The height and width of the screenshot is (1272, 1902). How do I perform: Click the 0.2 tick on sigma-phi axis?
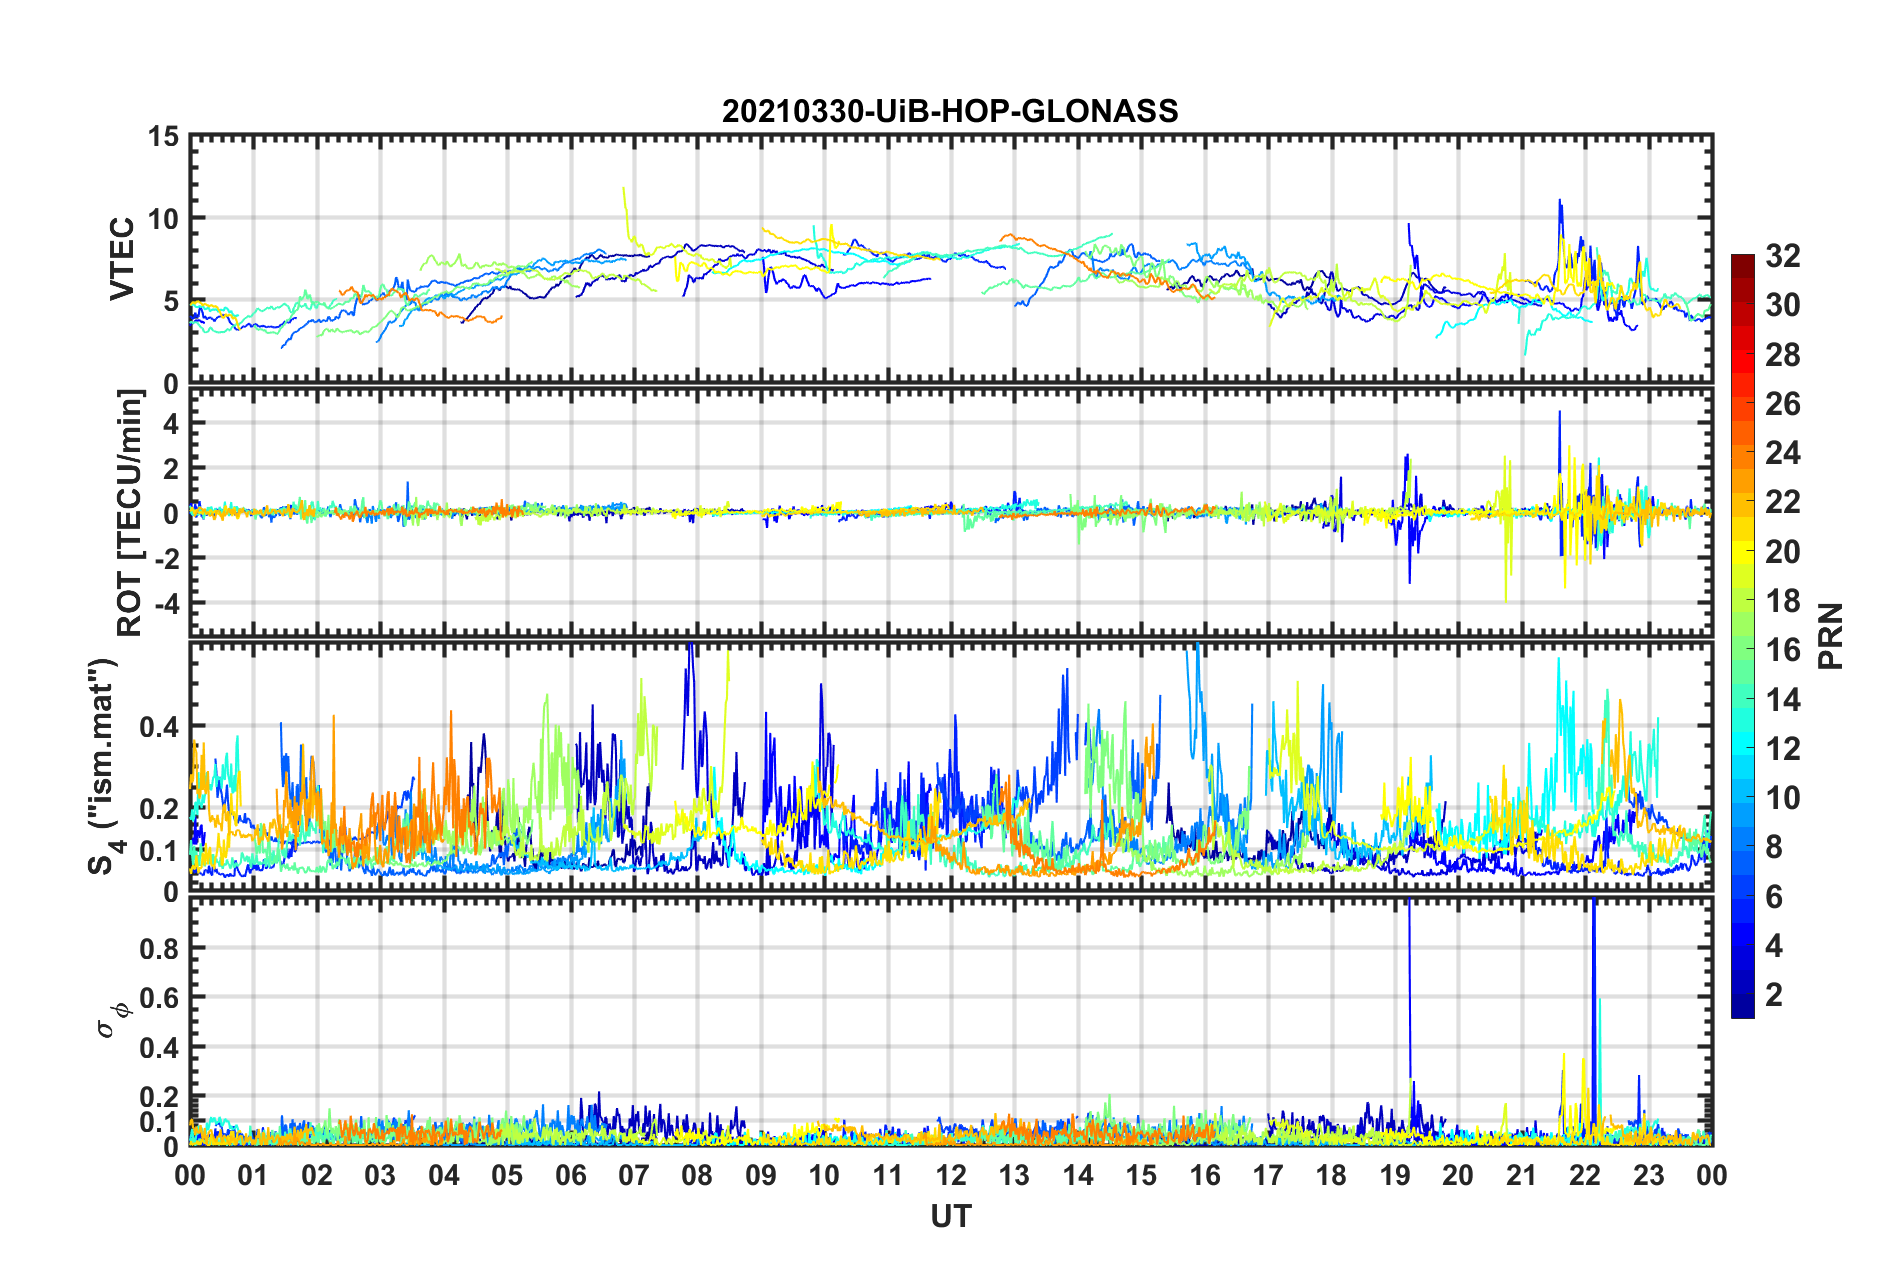click(x=160, y=1097)
